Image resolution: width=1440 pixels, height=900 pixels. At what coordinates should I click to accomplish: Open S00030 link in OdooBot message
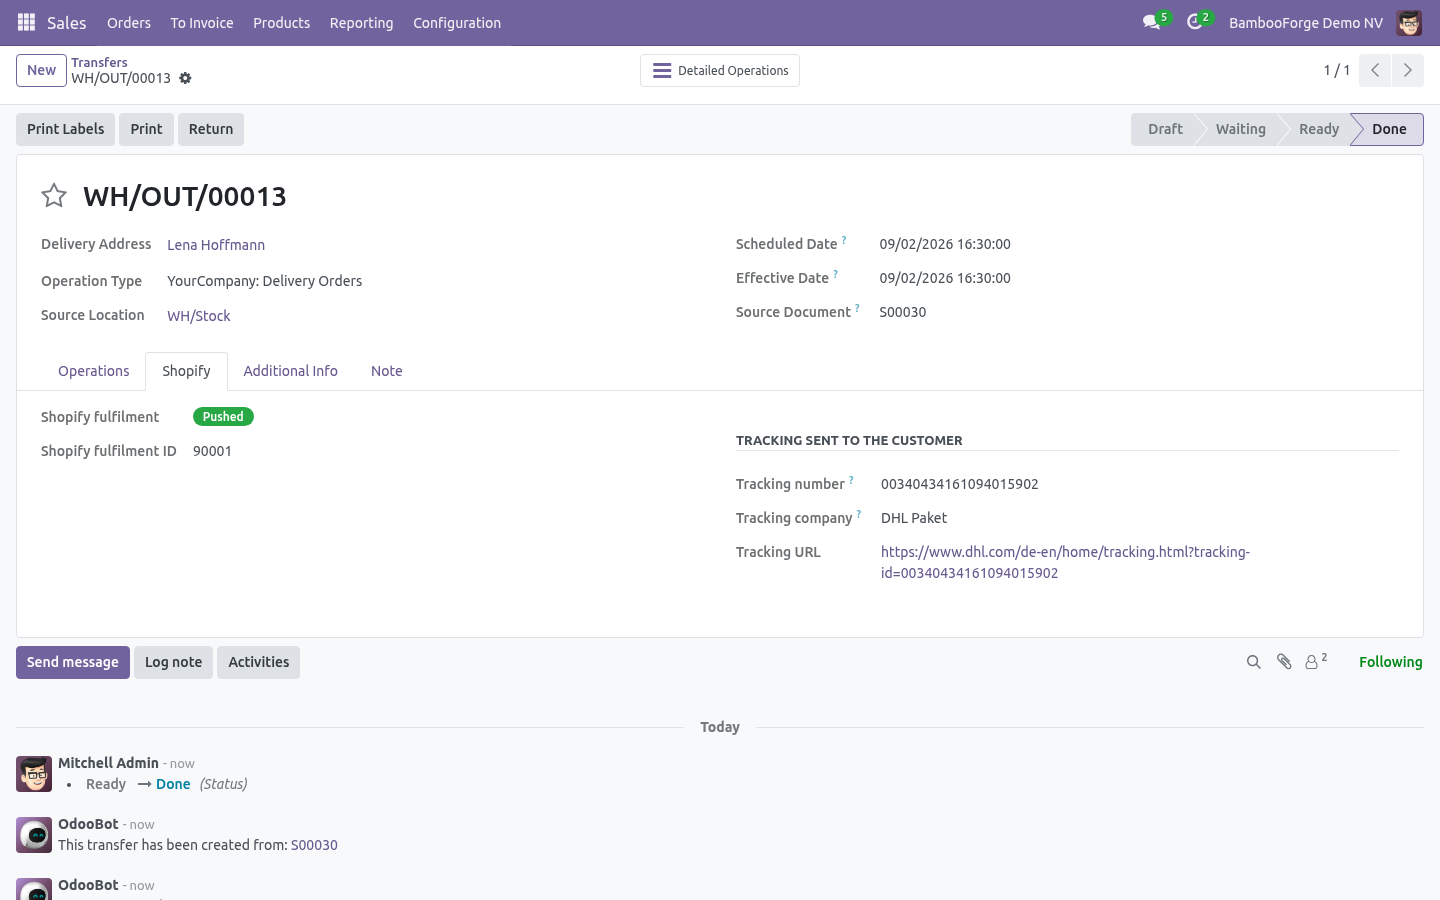[314, 845]
